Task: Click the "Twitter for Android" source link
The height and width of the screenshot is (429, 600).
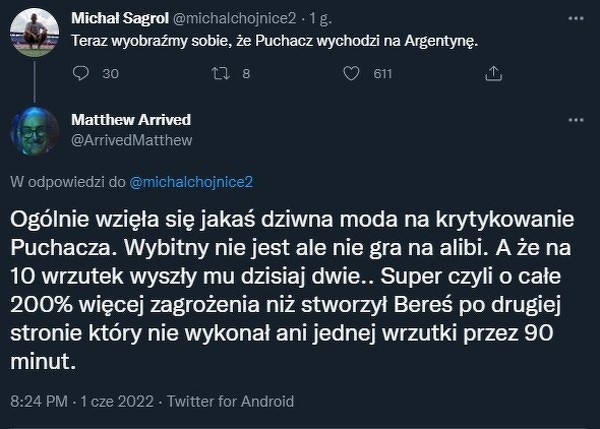Action: (232, 401)
